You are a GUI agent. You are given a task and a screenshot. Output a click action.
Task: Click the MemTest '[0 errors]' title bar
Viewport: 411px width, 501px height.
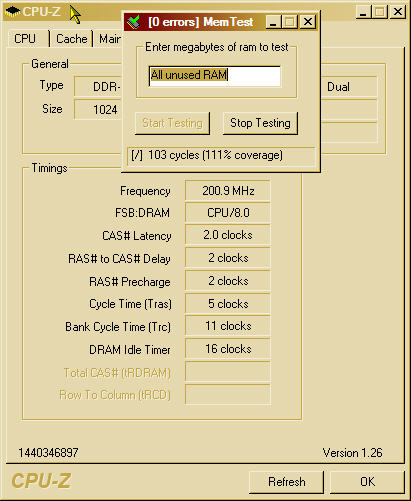pos(200,22)
